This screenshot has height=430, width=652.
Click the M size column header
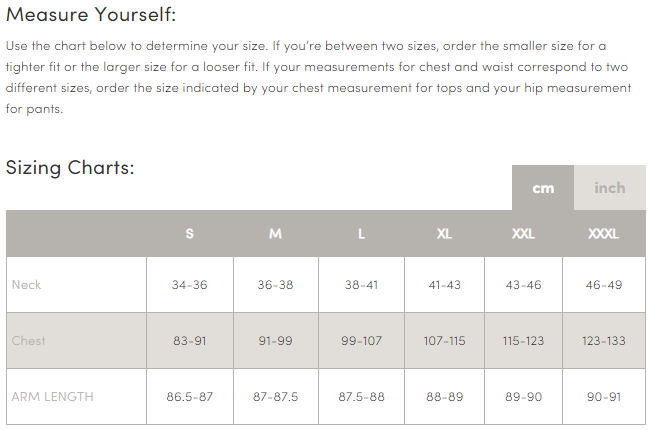275,234
